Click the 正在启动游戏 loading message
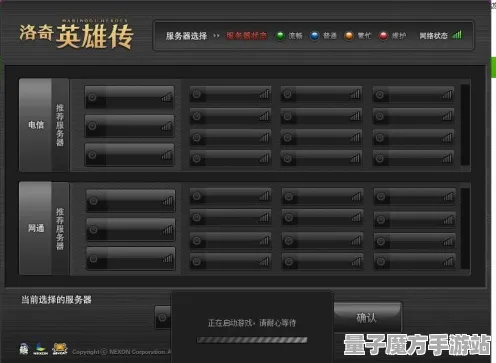496x363 pixels. 252,323
